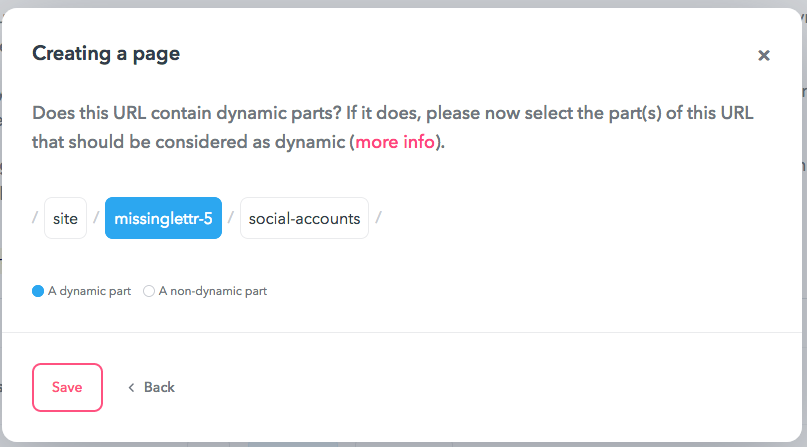Choose the dynamic part radio circle
This screenshot has width=807, height=447.
(38, 291)
